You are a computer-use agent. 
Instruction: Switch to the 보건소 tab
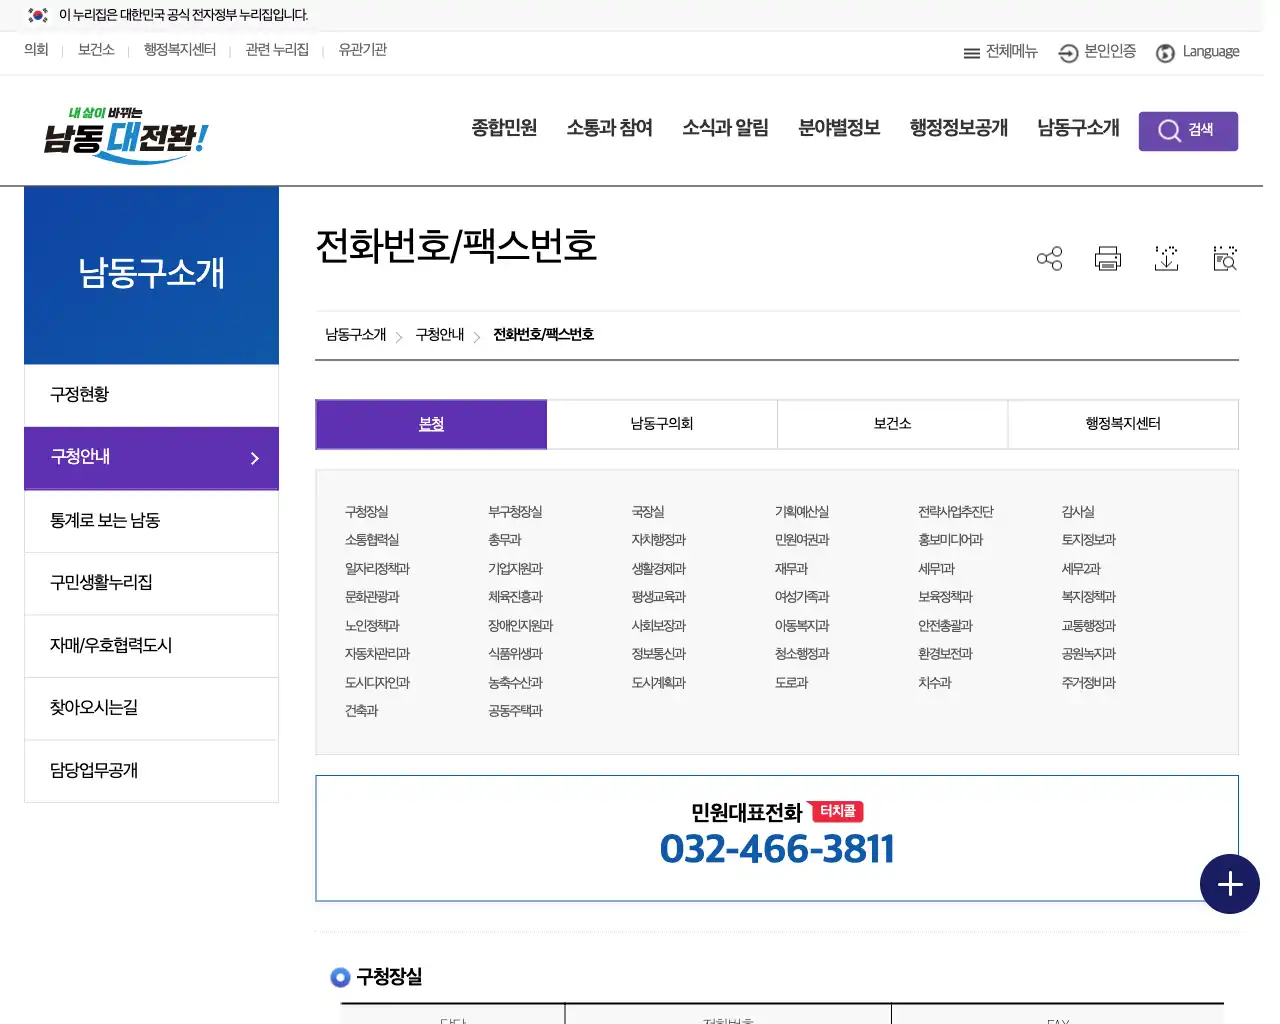[x=893, y=424]
